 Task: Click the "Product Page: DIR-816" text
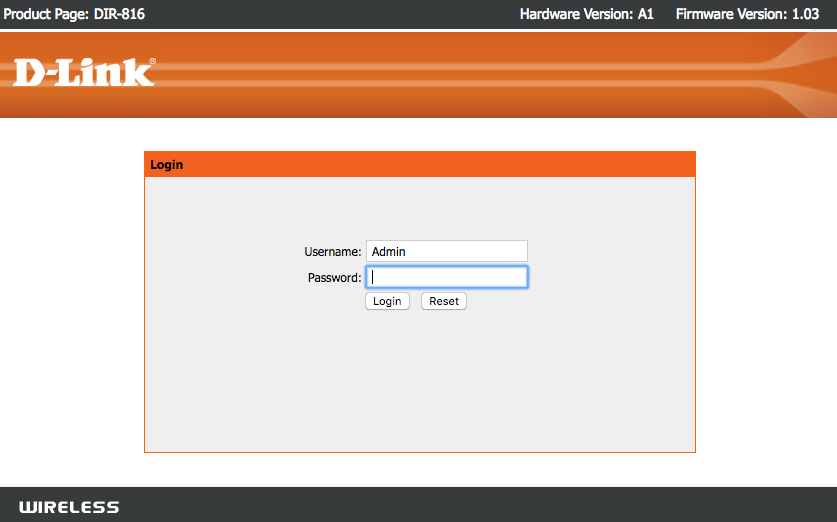pos(74,14)
